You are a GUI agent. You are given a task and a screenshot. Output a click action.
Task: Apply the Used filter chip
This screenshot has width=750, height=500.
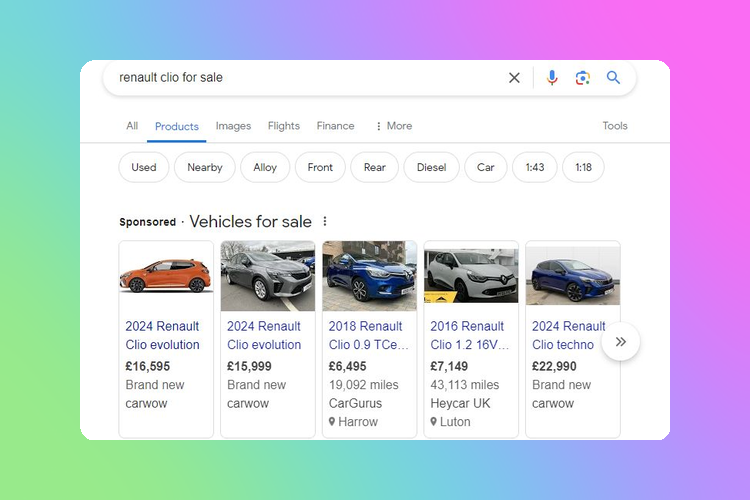[143, 167]
